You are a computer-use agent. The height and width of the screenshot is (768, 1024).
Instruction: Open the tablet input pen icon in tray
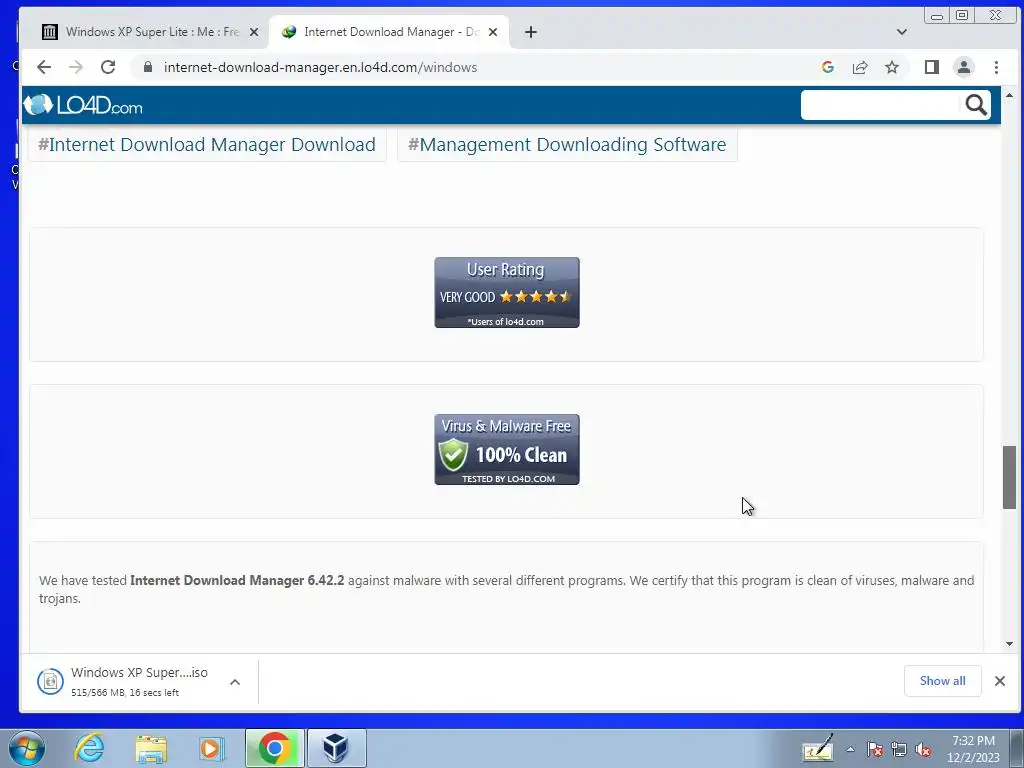(x=818, y=749)
